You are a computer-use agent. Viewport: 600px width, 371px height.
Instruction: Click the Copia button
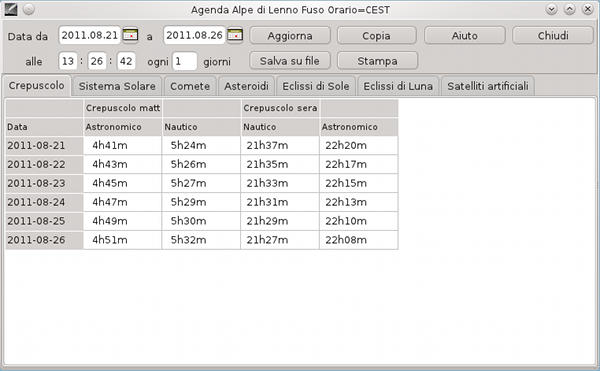click(x=377, y=36)
